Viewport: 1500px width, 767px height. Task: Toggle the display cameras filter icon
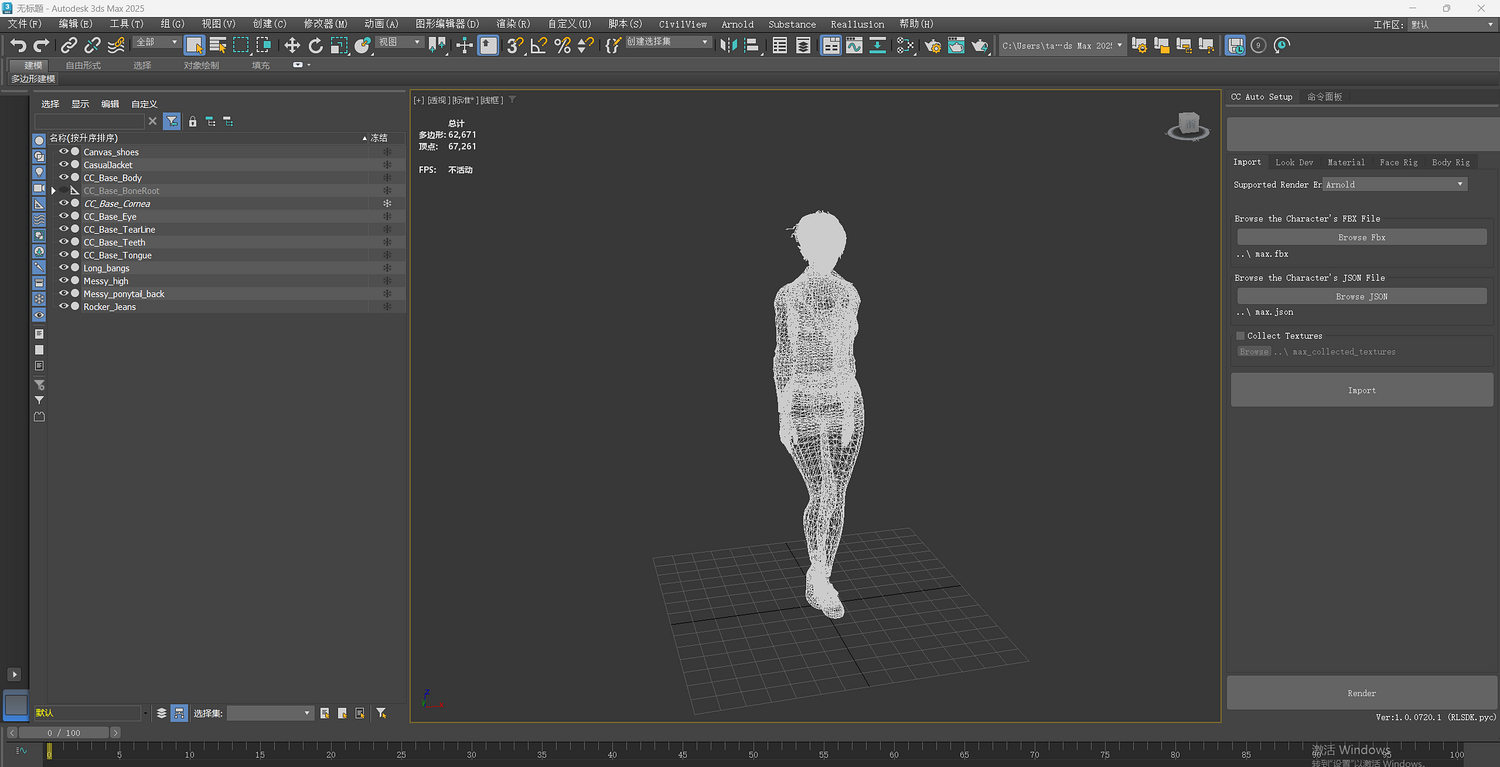tap(39, 188)
